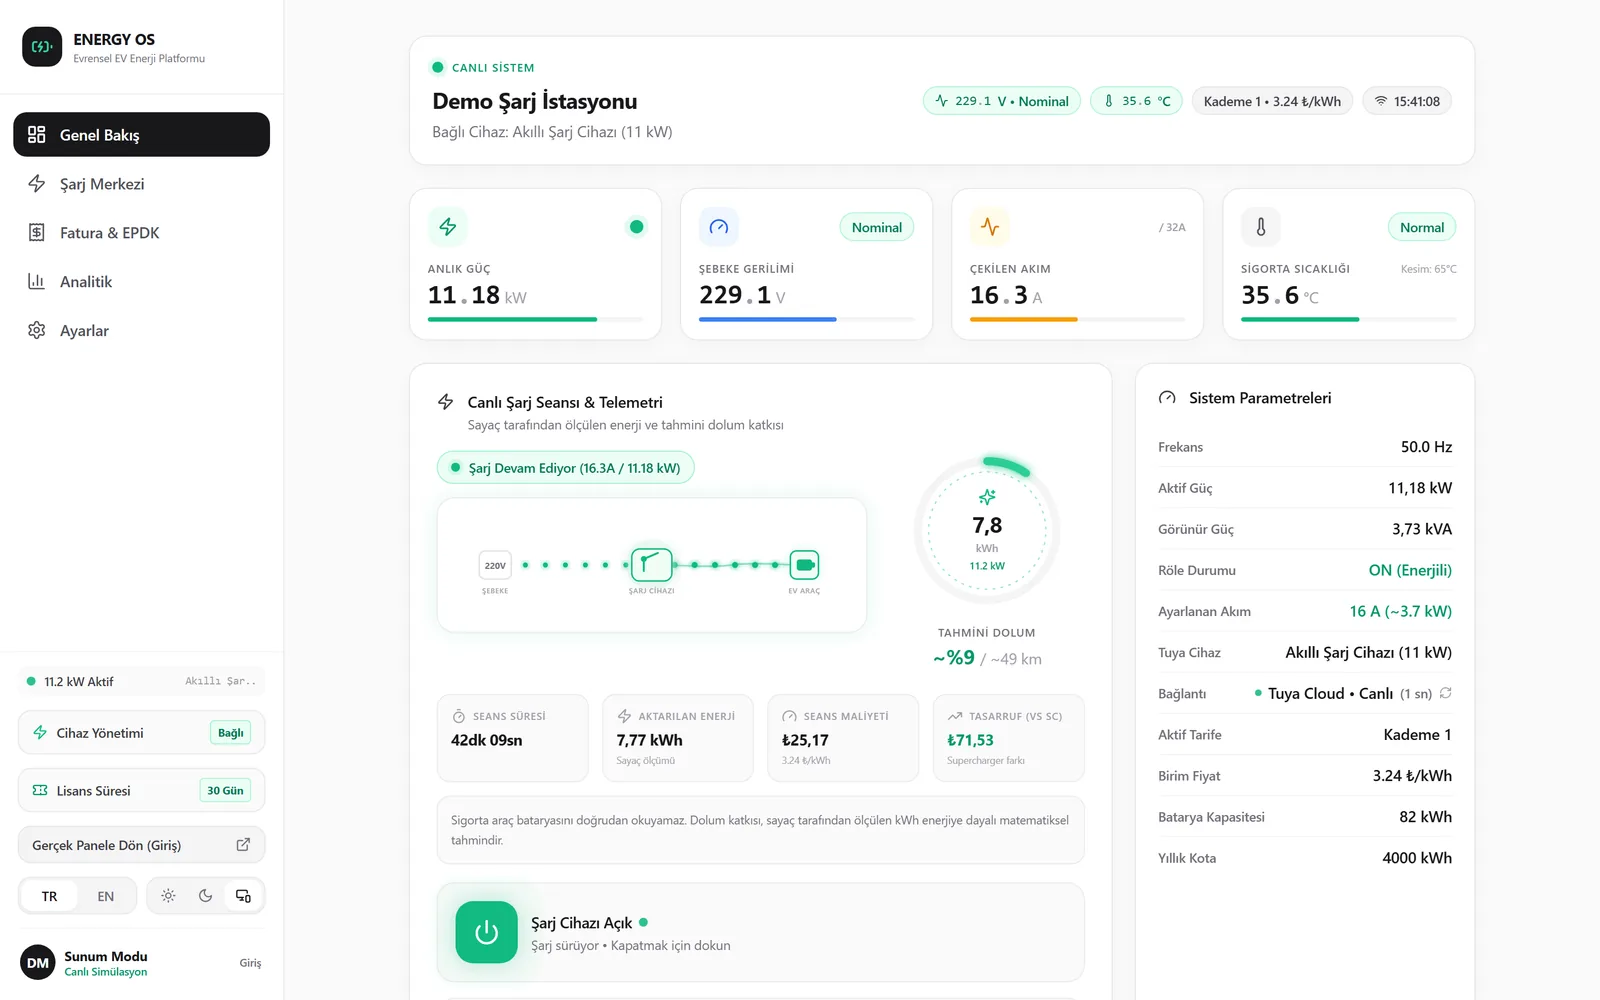Click the Anlık Güç progress bar
Screen dimensions: 1600x1000
[535, 319]
